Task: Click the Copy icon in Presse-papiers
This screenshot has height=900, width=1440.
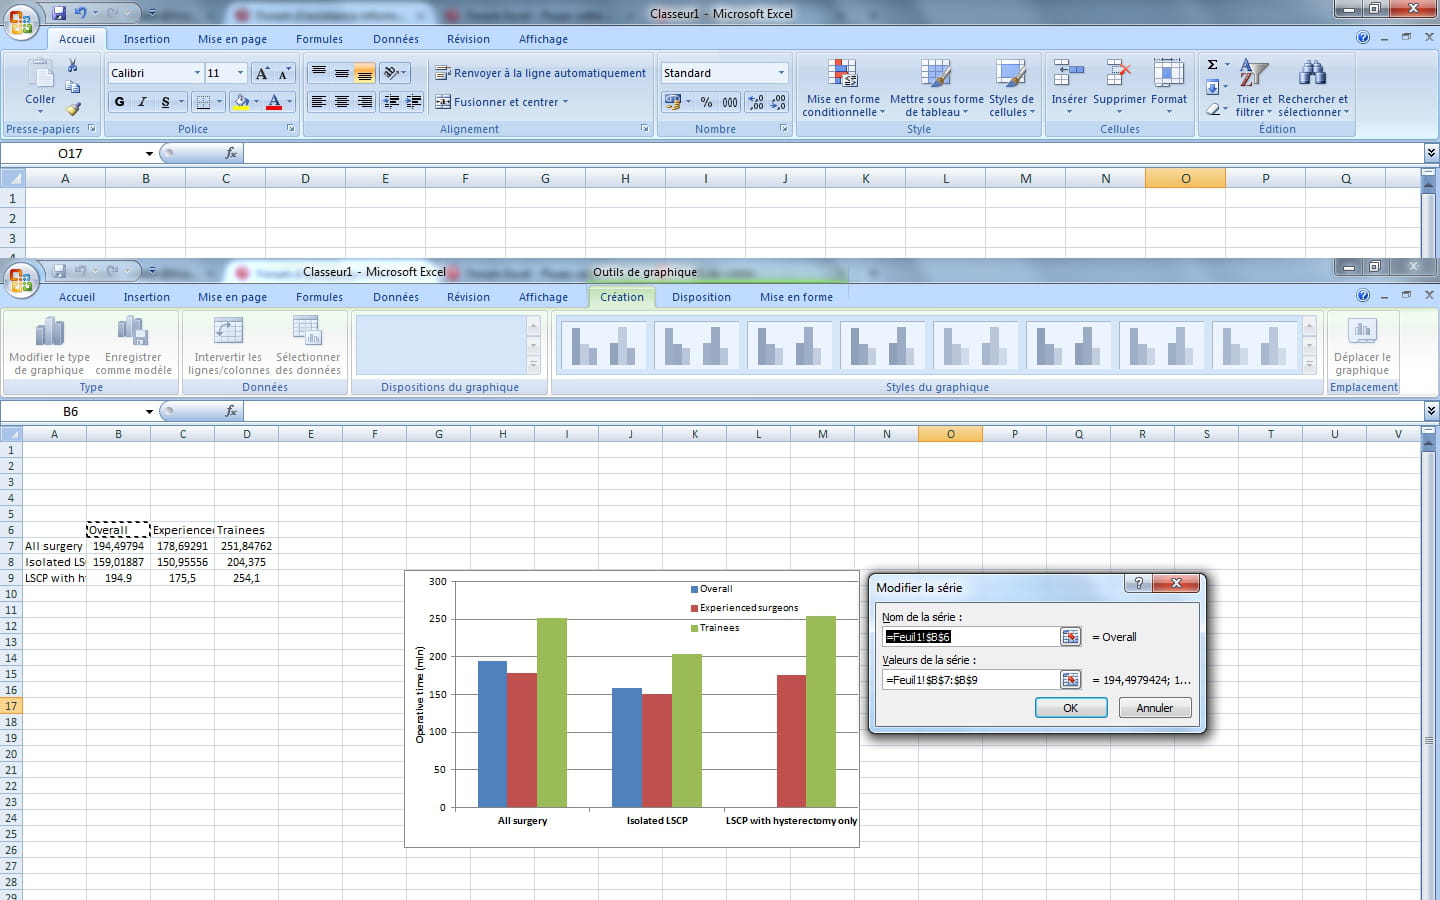Action: pyautogui.click(x=72, y=87)
